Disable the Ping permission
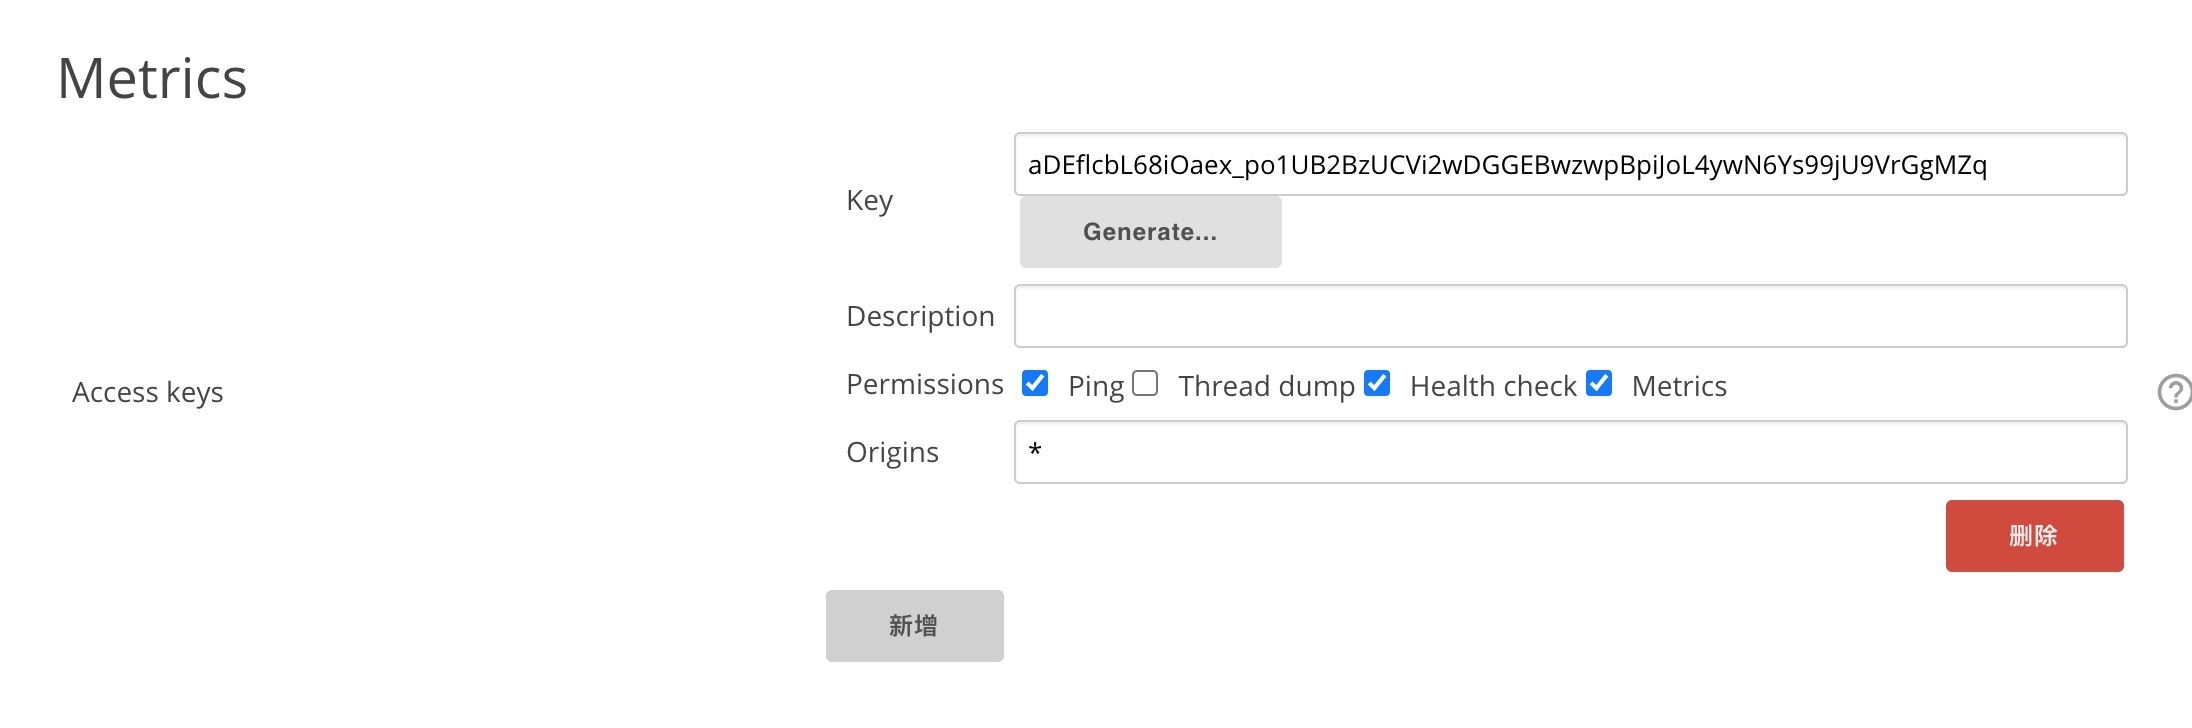2192x728 pixels. click(x=1036, y=383)
